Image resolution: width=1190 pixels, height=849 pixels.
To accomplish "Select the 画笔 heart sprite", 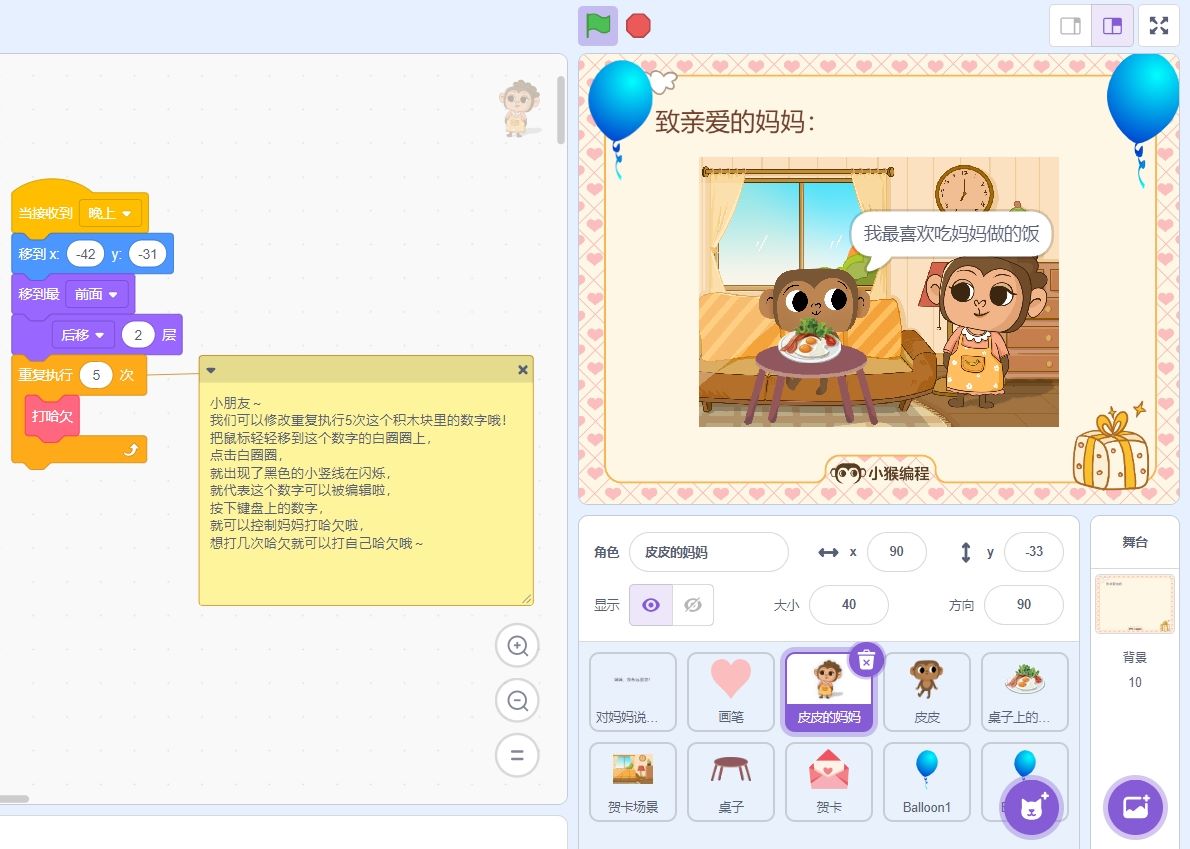I will point(731,691).
